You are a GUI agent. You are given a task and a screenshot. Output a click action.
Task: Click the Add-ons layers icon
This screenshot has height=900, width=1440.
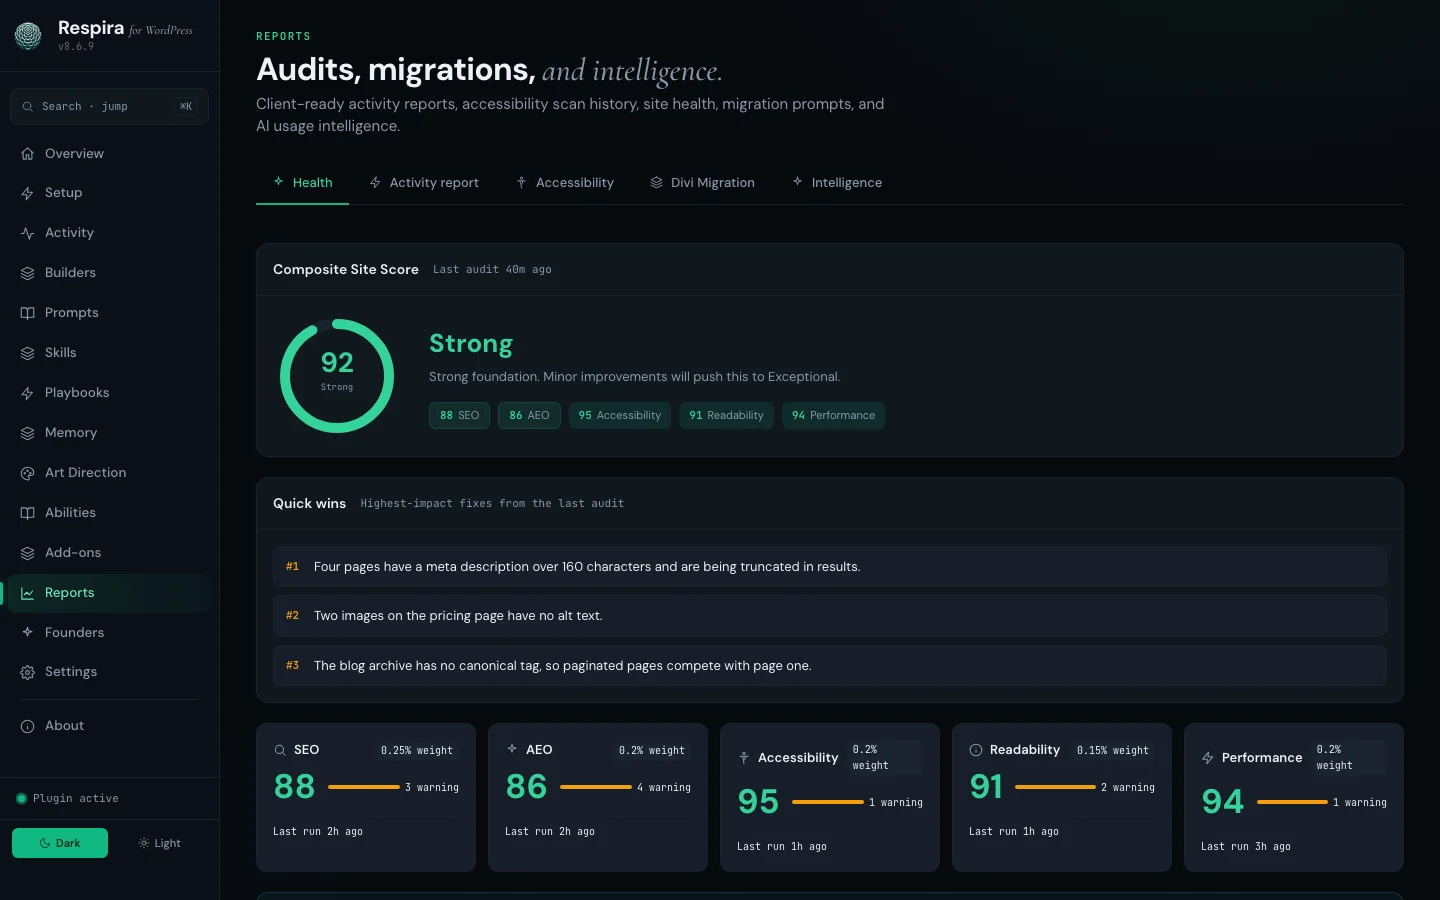coord(27,553)
